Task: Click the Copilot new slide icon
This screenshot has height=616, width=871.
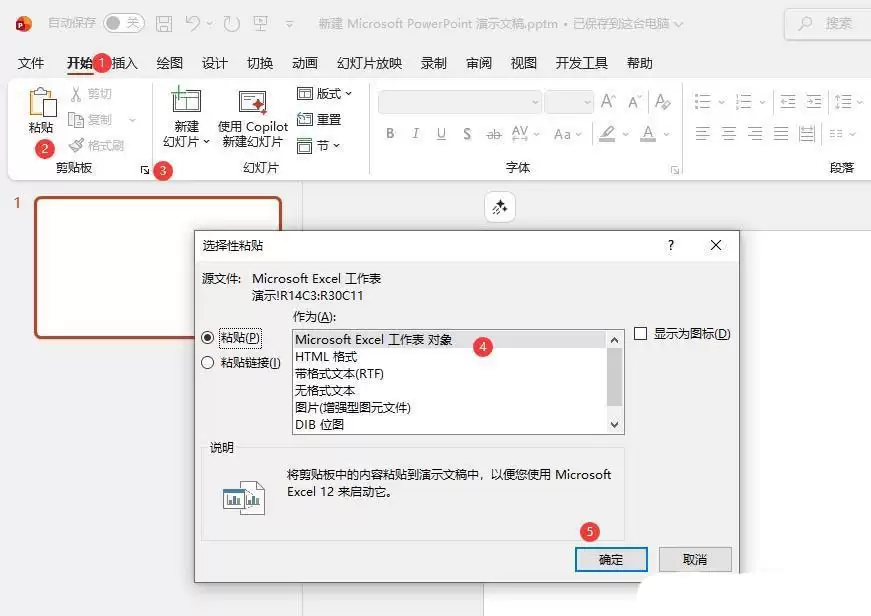Action: [253, 102]
